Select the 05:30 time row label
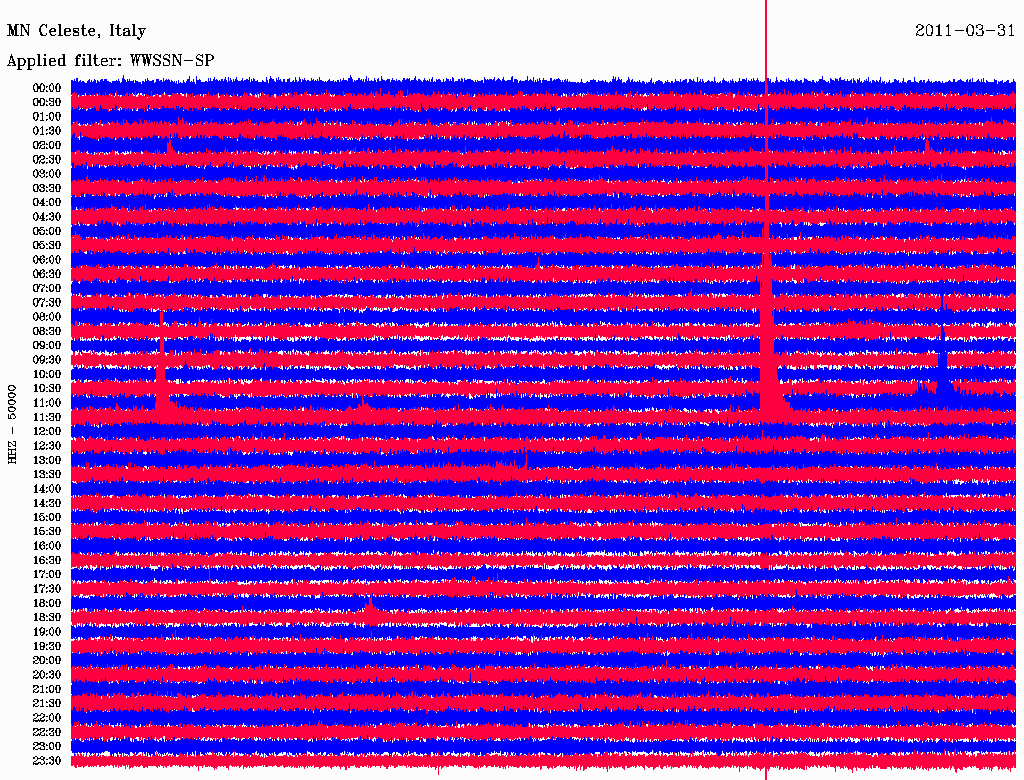The height and width of the screenshot is (780, 1024). point(47,245)
